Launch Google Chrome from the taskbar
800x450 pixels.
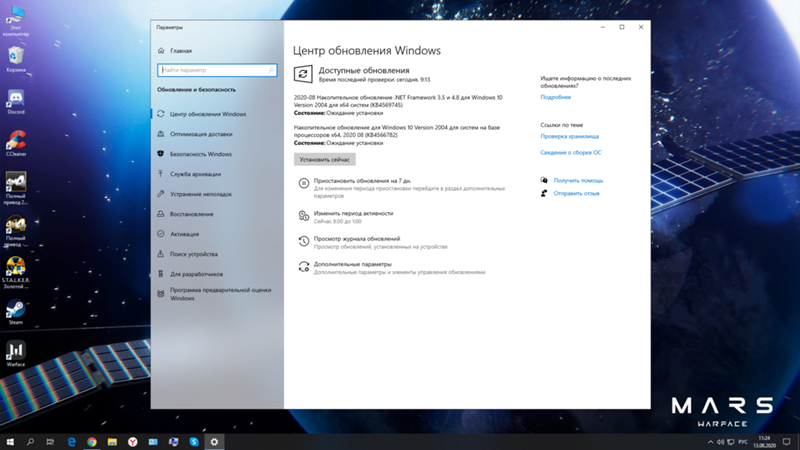coord(92,442)
